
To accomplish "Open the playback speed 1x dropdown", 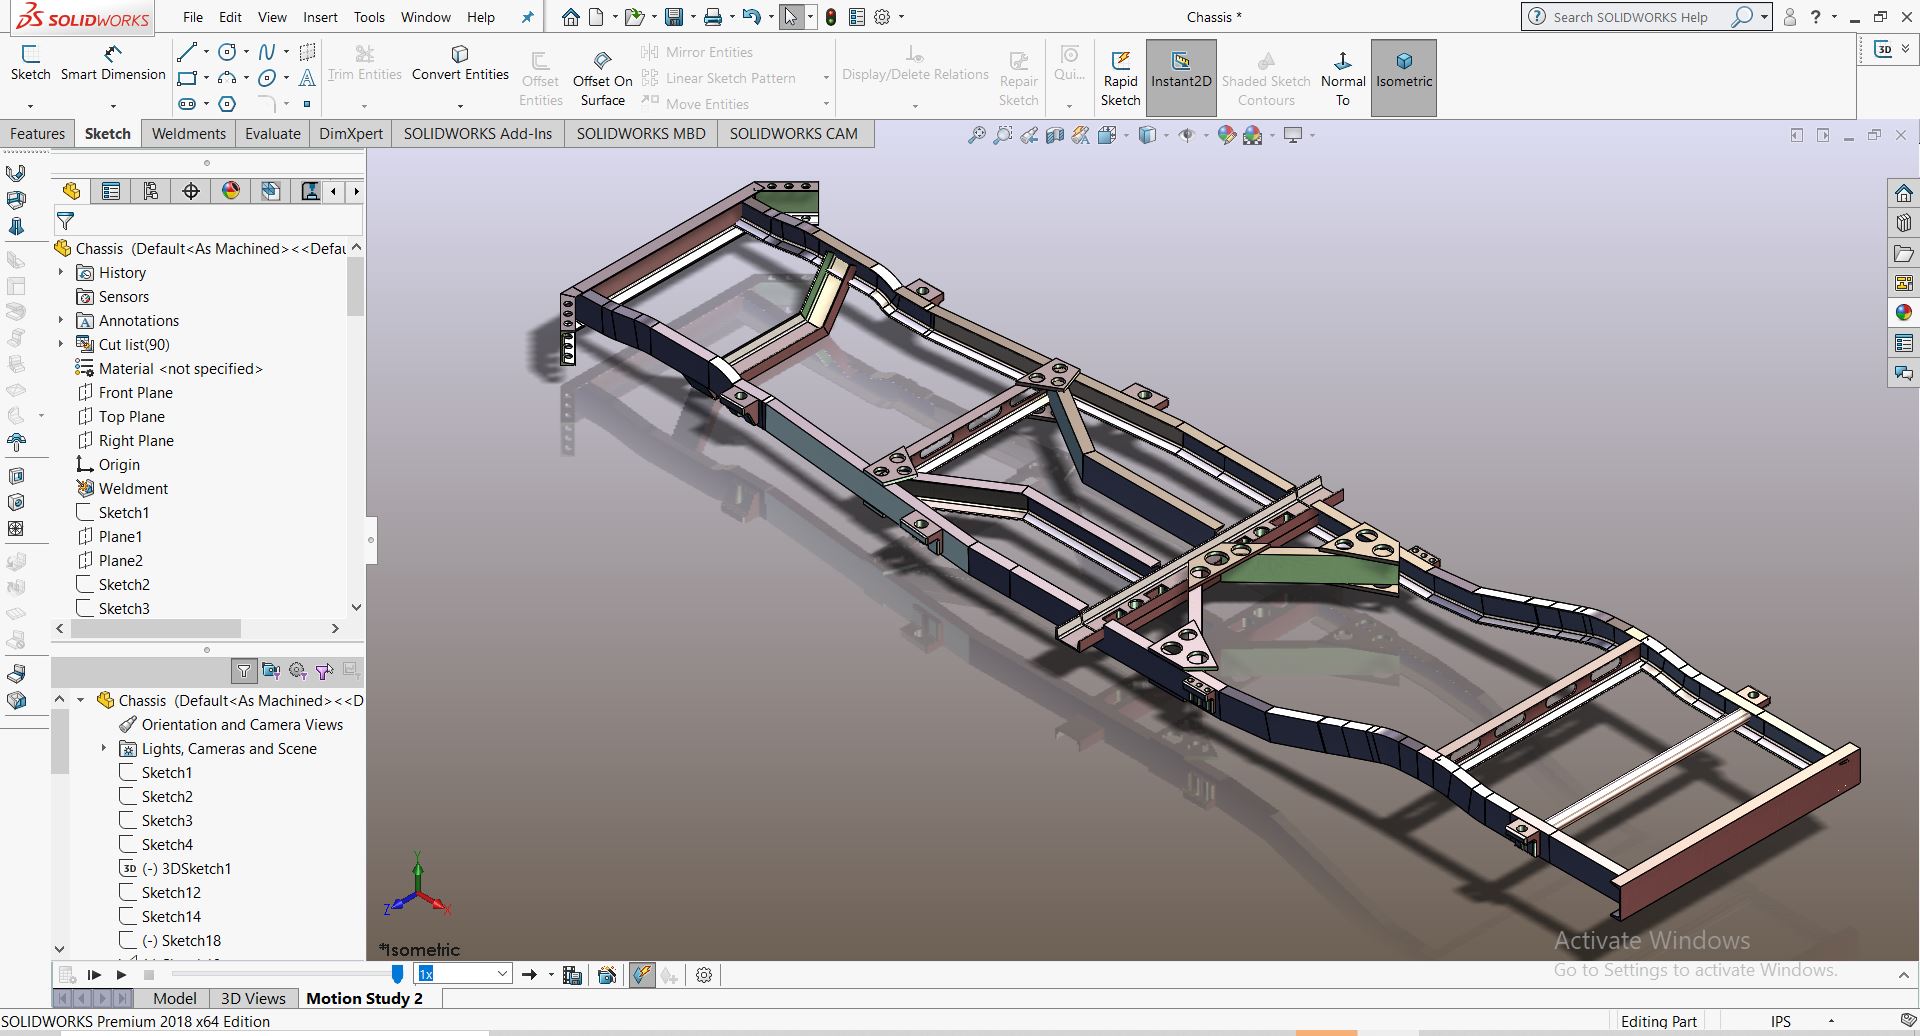I will pyautogui.click(x=502, y=974).
